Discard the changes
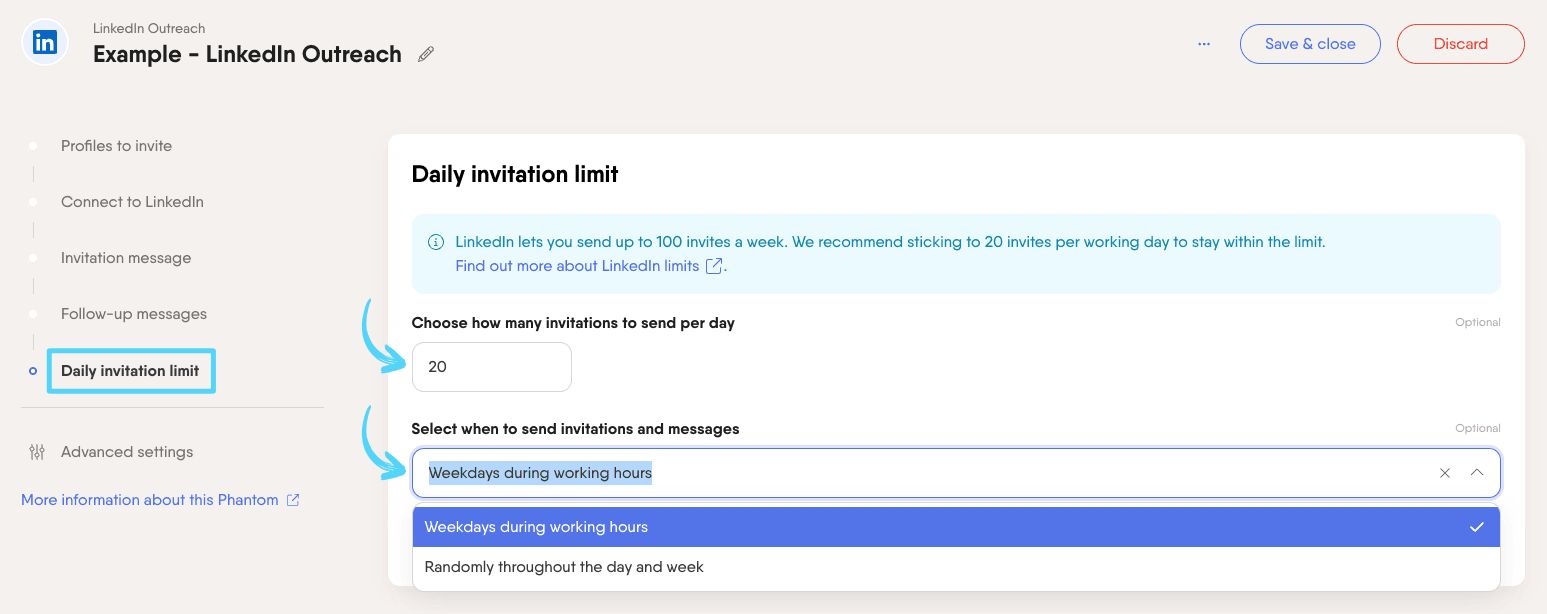The width and height of the screenshot is (1547, 614). [1461, 44]
